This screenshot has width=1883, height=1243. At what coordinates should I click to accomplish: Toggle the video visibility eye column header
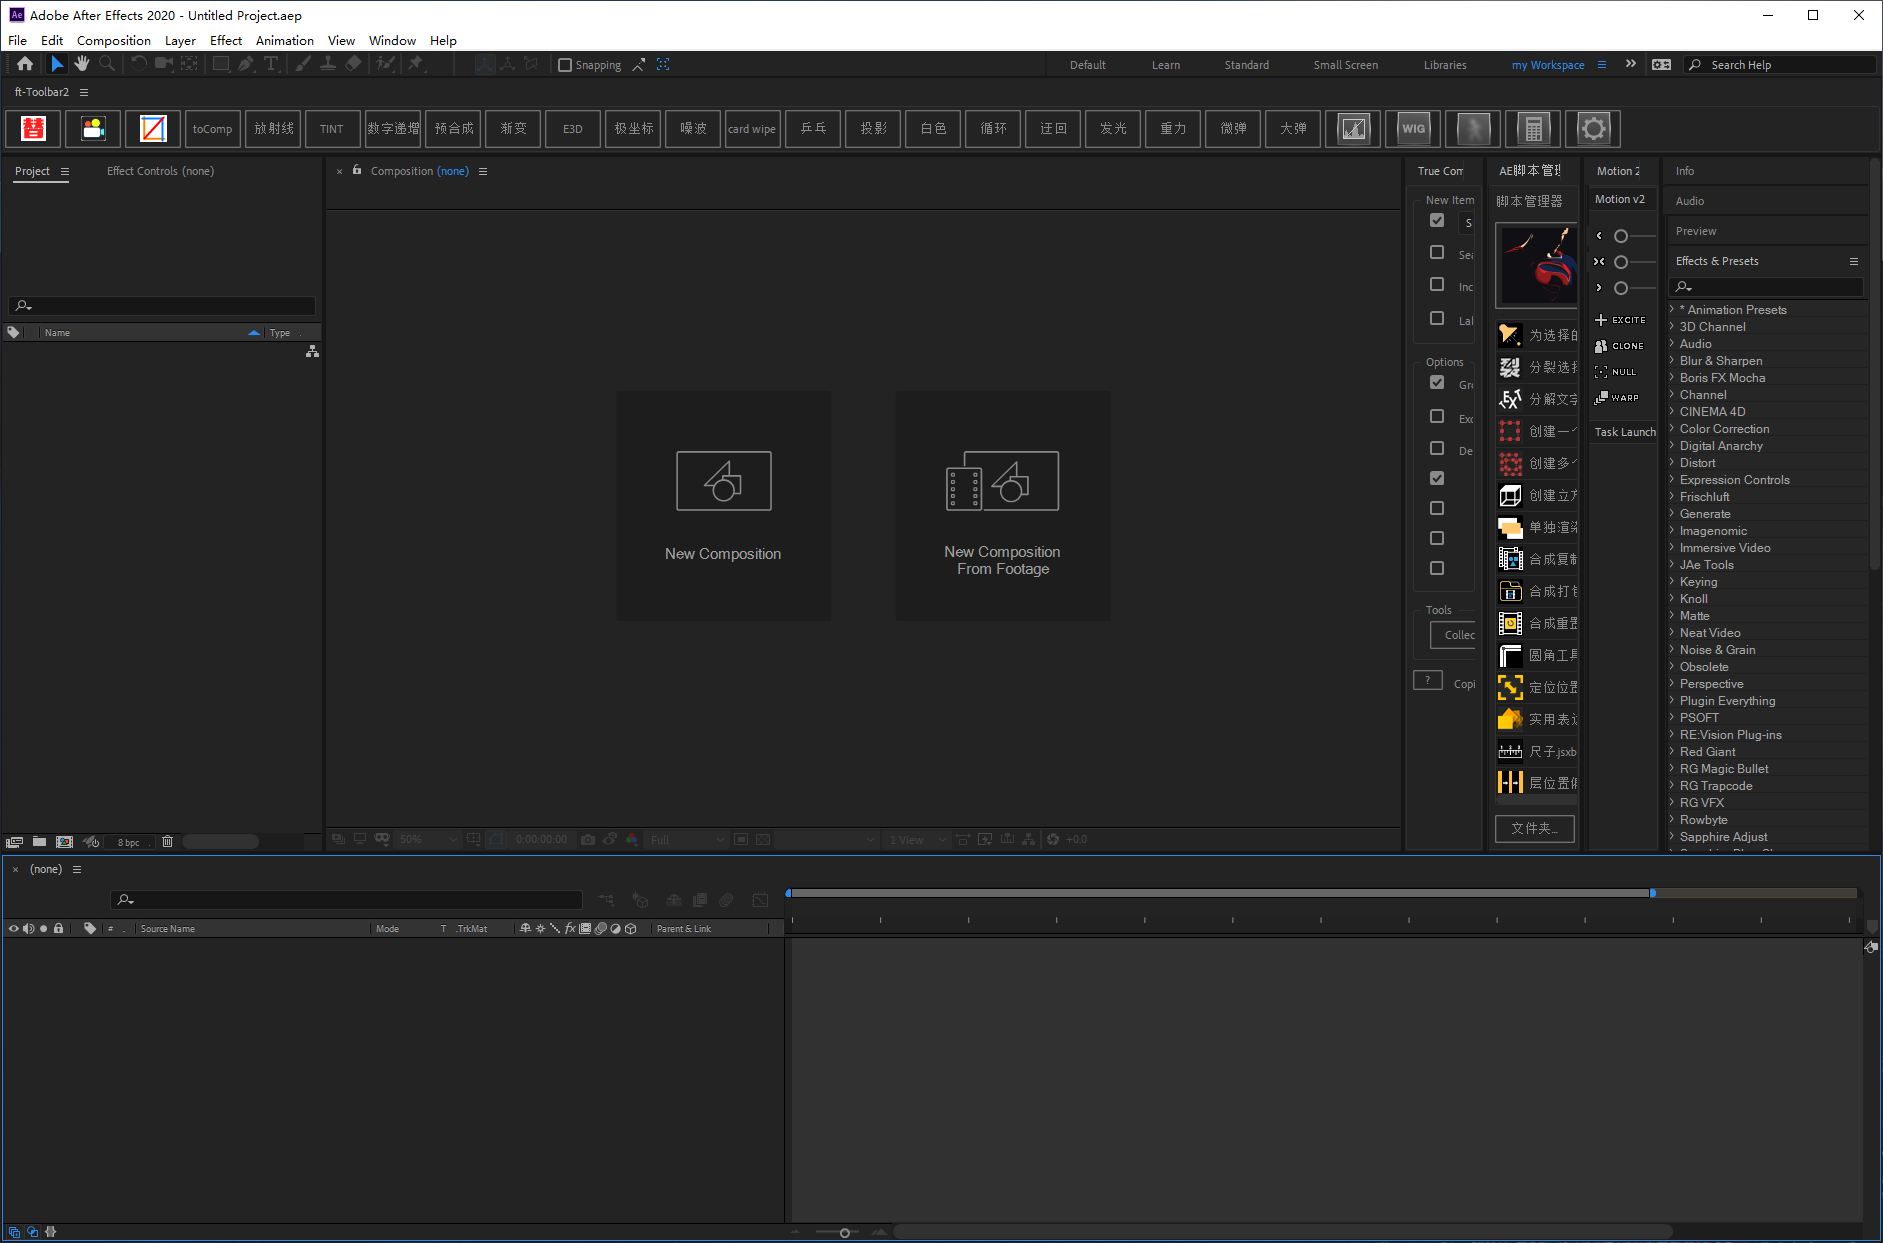coord(13,929)
